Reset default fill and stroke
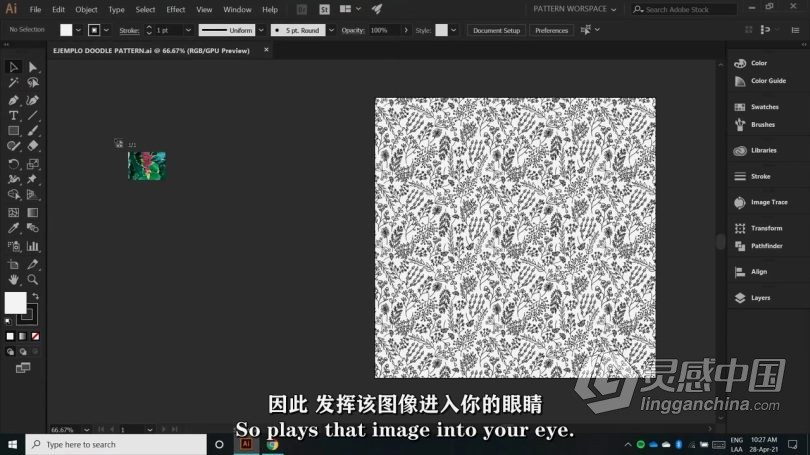This screenshot has height=455, width=810. 8,321
